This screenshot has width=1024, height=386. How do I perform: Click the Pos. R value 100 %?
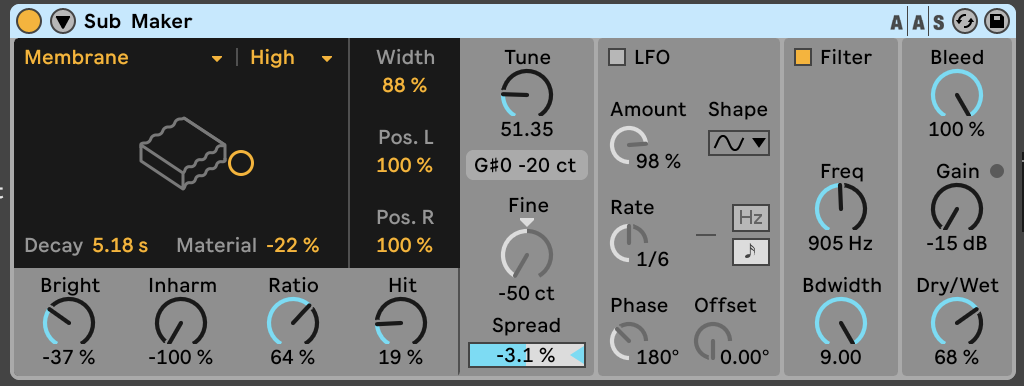click(x=405, y=246)
